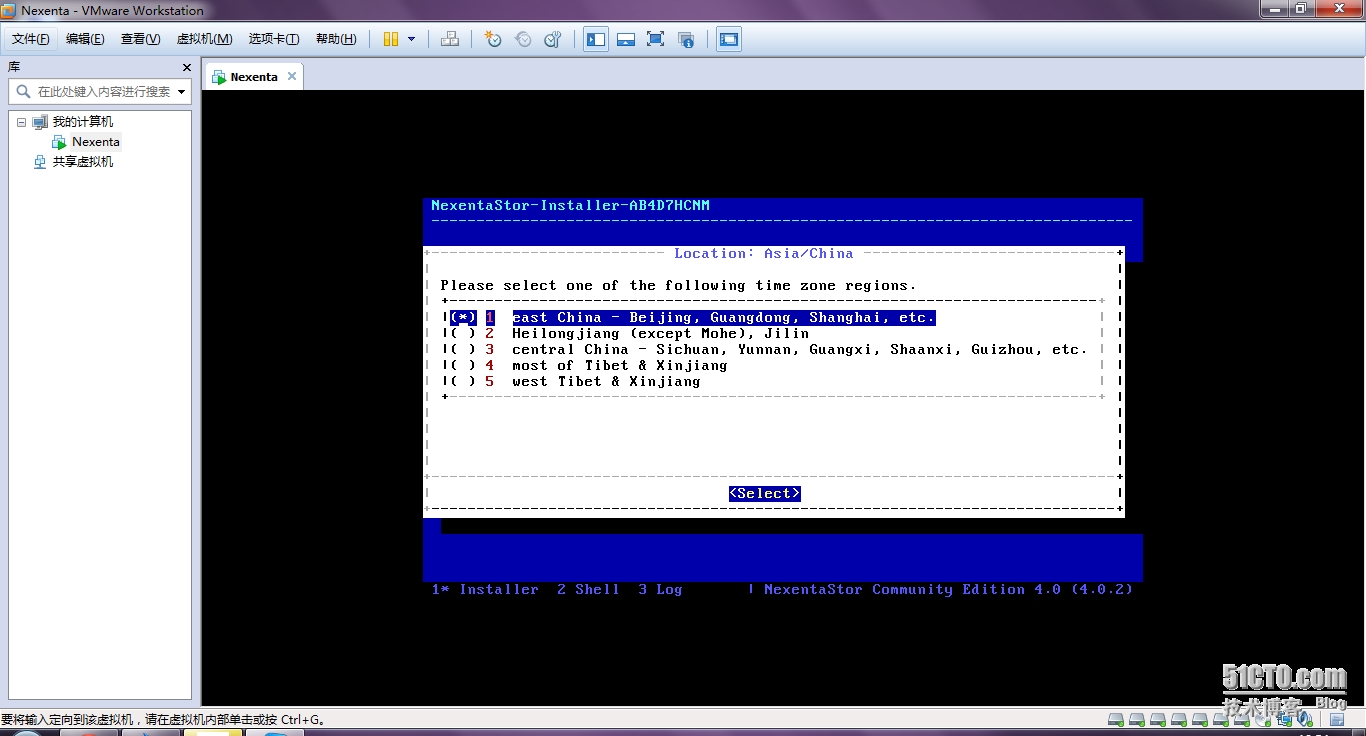Send Ctrl+Alt+Del to the virtual machine
1366x736 pixels.
(x=450, y=39)
